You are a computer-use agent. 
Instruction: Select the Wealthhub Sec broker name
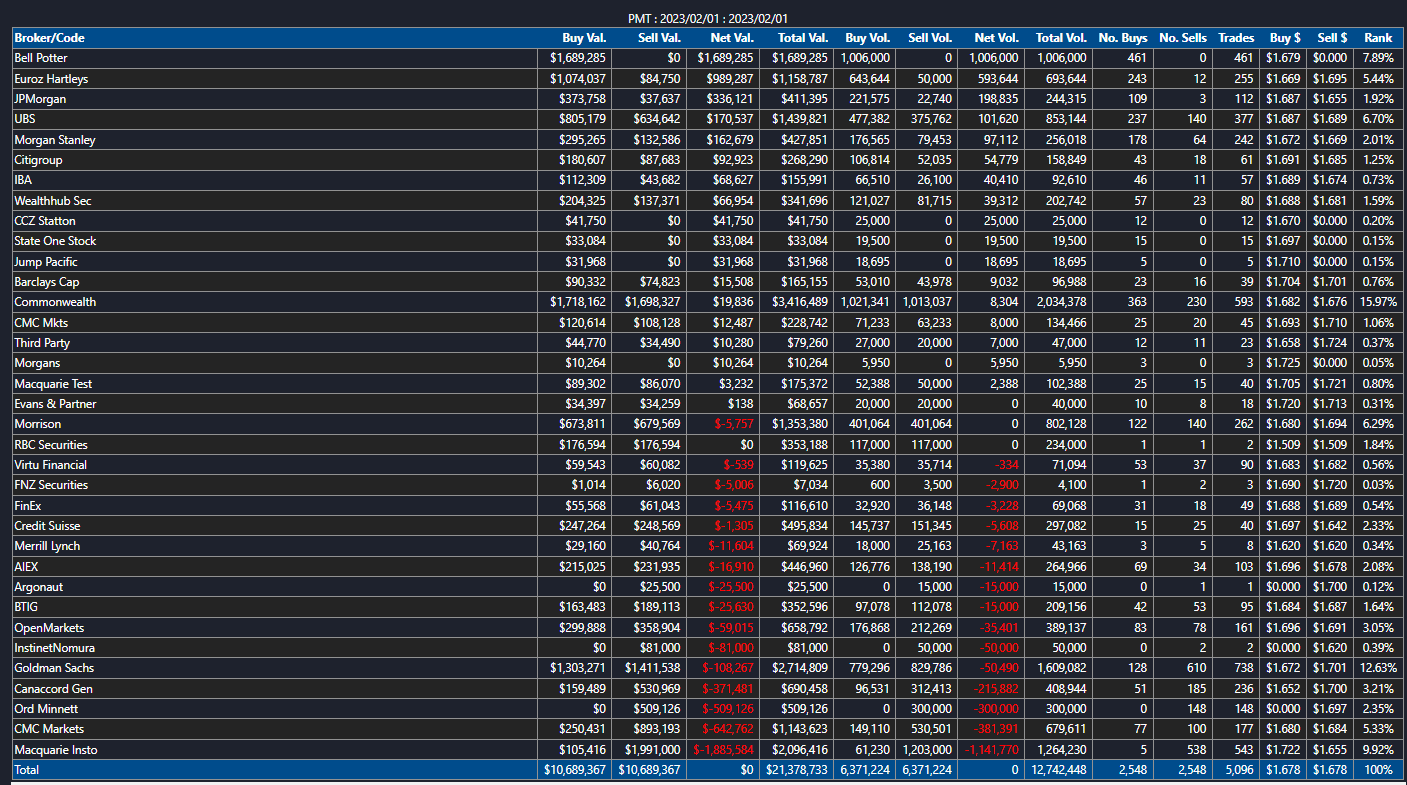53,201
